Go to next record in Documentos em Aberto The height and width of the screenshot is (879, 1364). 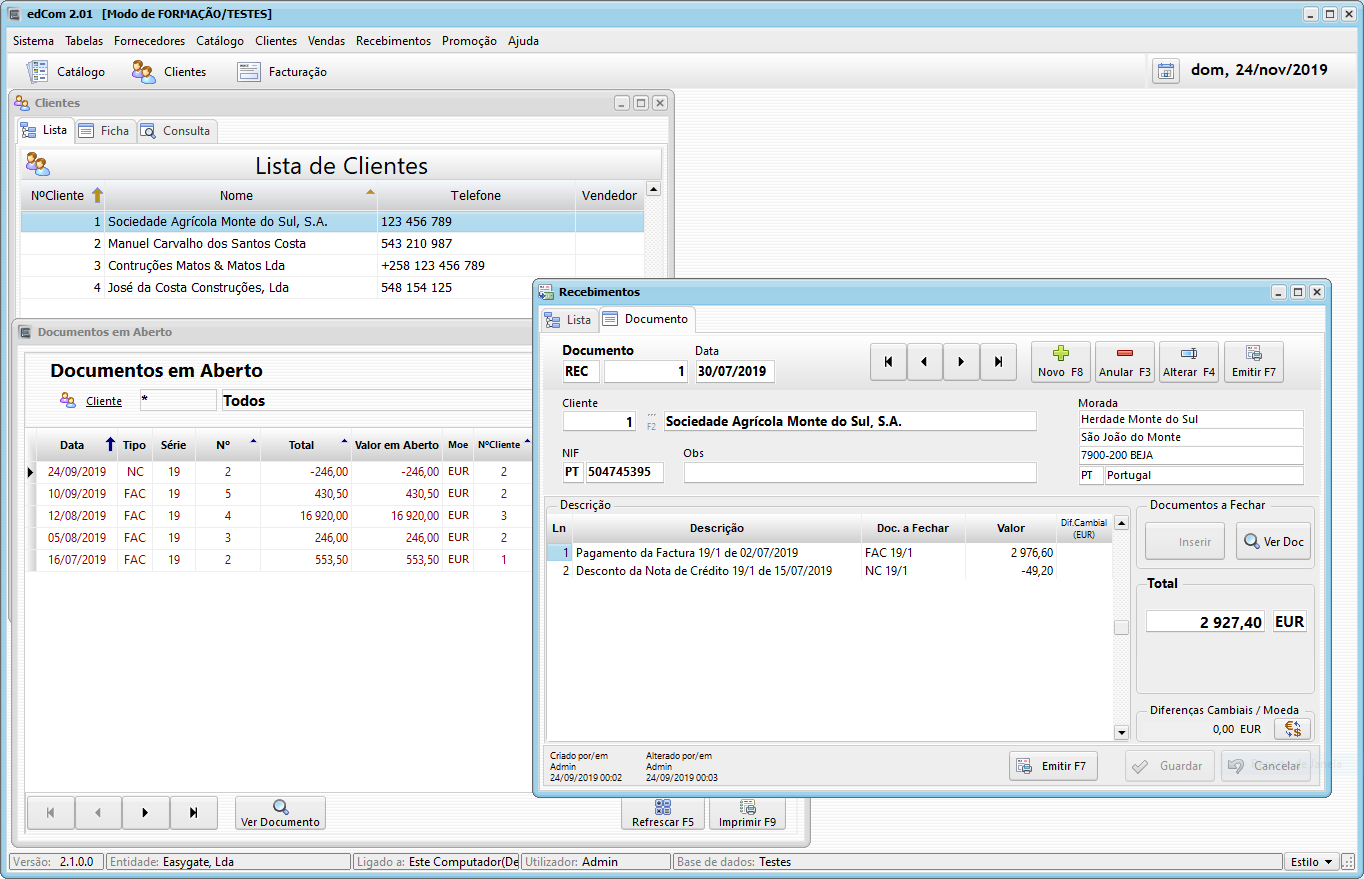(146, 813)
